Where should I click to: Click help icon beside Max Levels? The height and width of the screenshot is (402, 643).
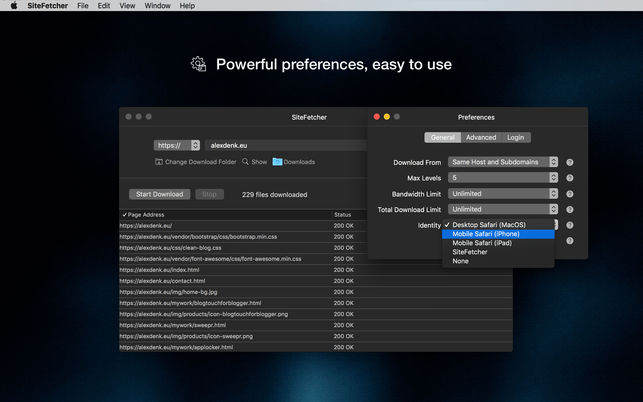[570, 178]
